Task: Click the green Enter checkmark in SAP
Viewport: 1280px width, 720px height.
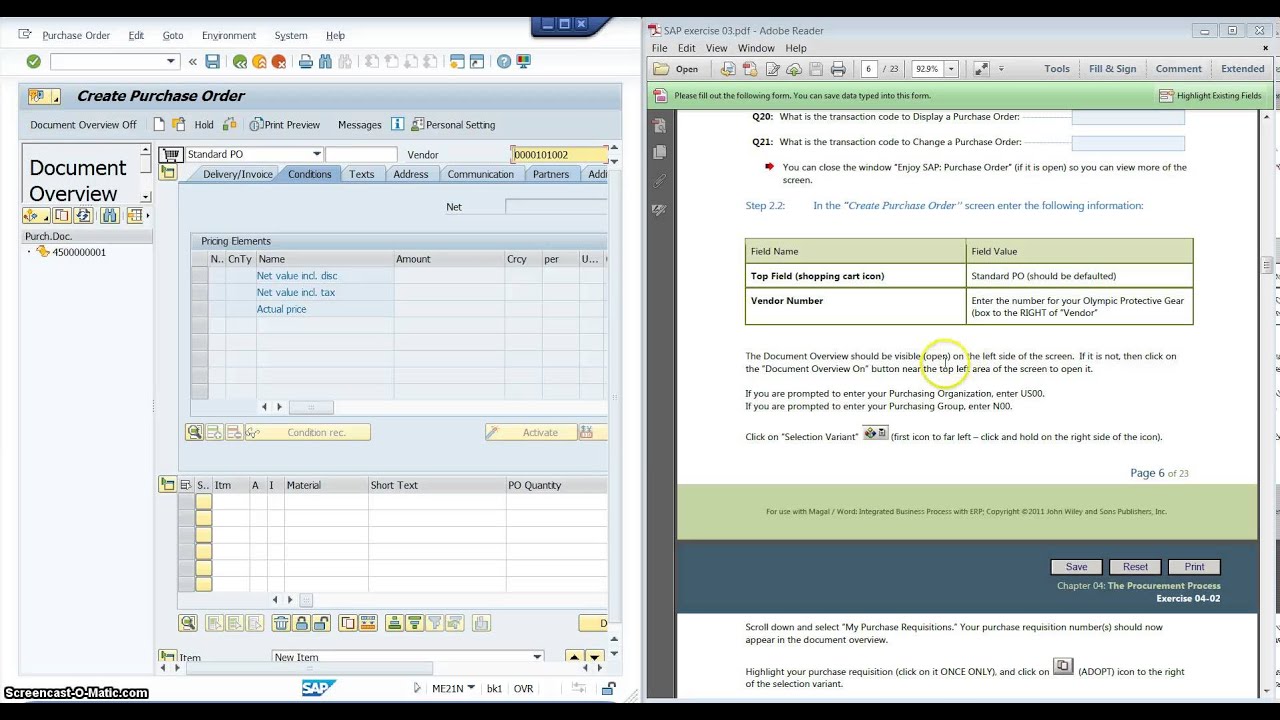Action: click(33, 62)
